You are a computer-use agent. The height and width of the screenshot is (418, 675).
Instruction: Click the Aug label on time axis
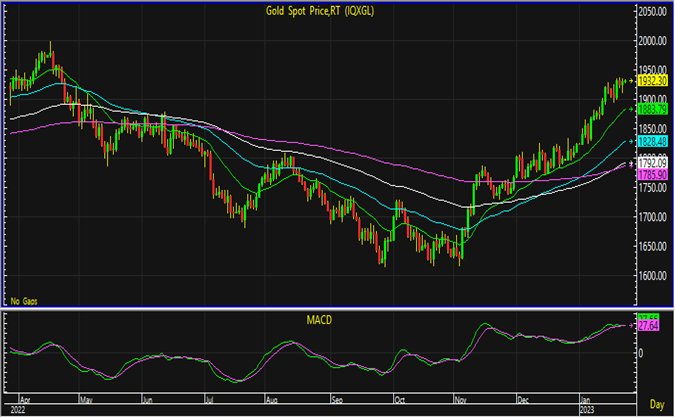tap(272, 397)
